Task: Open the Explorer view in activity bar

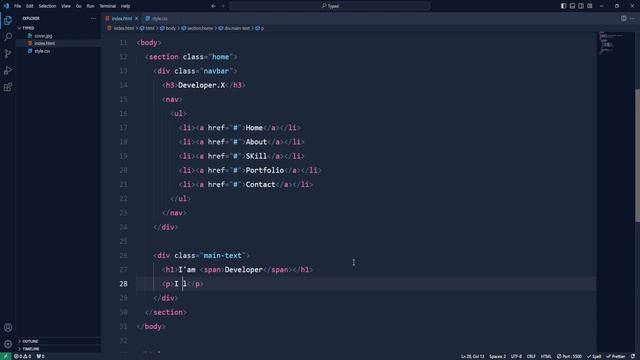Action: pos(8,20)
